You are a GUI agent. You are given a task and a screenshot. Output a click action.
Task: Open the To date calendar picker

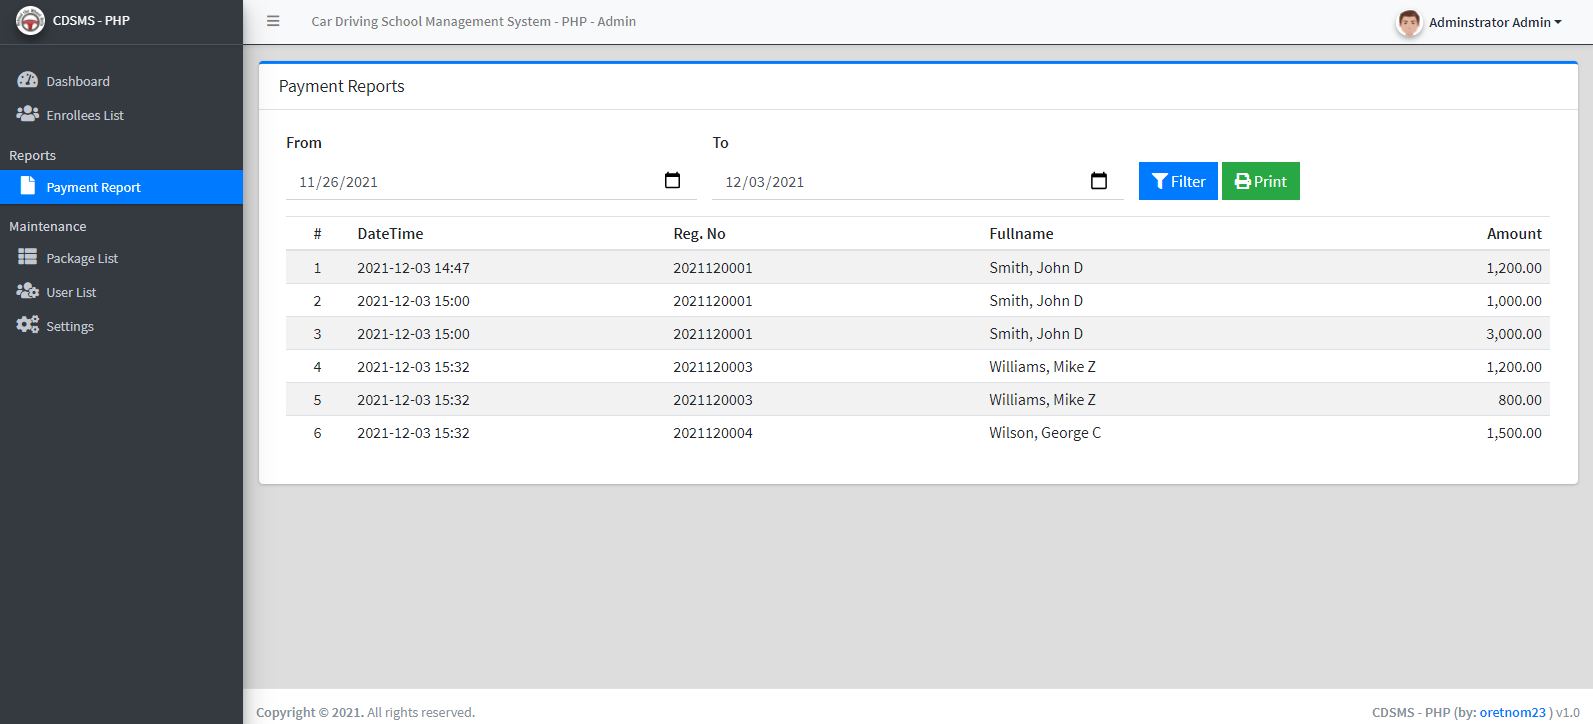pos(1098,181)
